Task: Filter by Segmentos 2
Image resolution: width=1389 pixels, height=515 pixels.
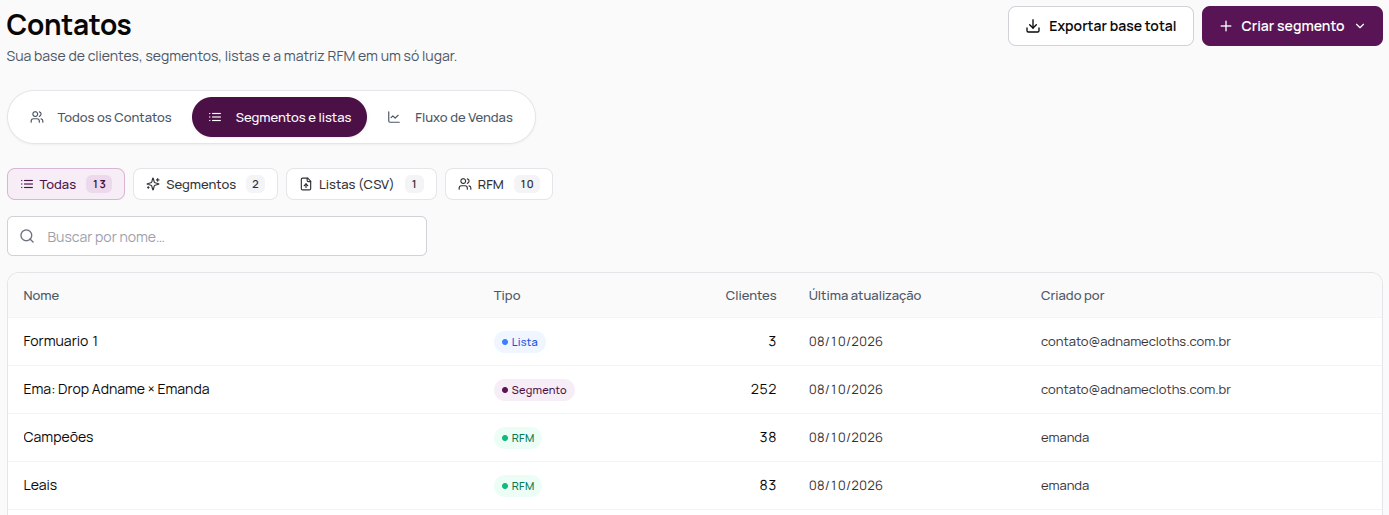Action: click(205, 184)
